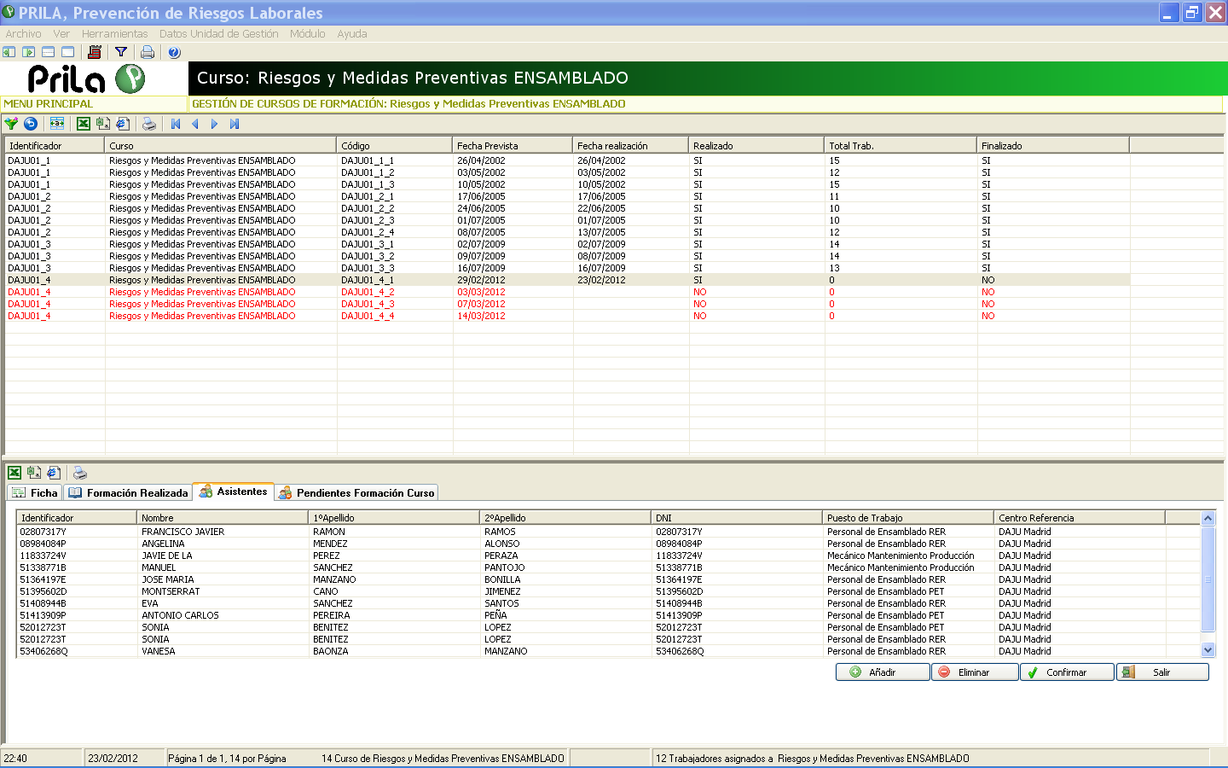The width and height of the screenshot is (1228, 768).
Task: Jump to last record navigation arrow
Action: [234, 124]
